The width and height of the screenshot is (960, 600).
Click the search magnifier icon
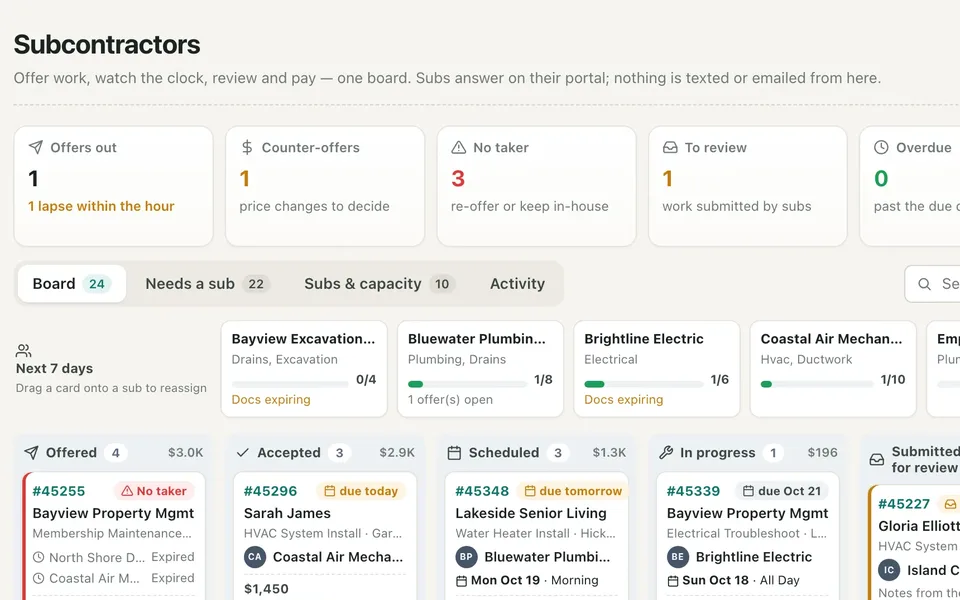[924, 283]
